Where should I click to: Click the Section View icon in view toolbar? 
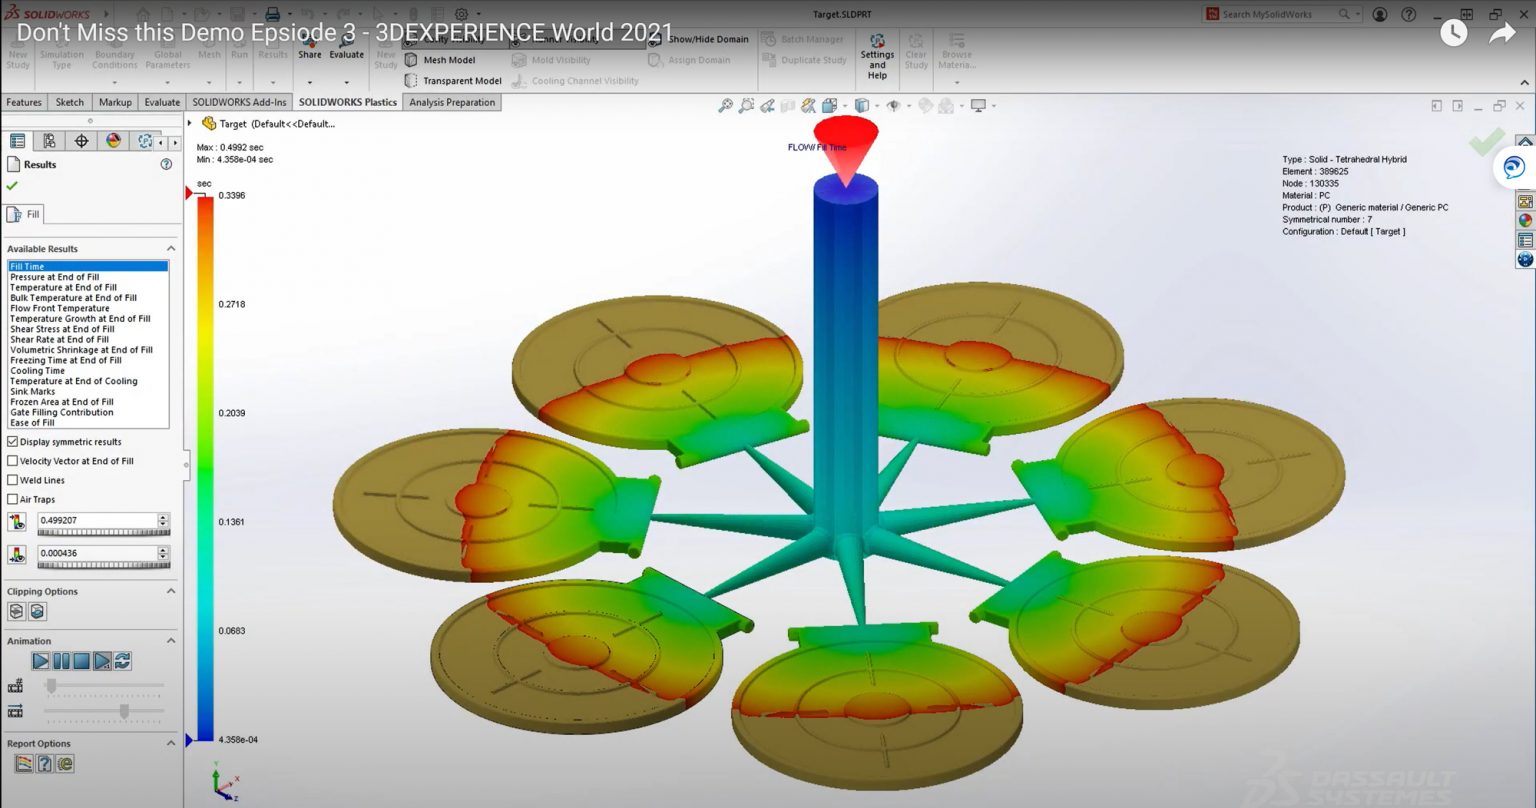pyautogui.click(x=788, y=106)
